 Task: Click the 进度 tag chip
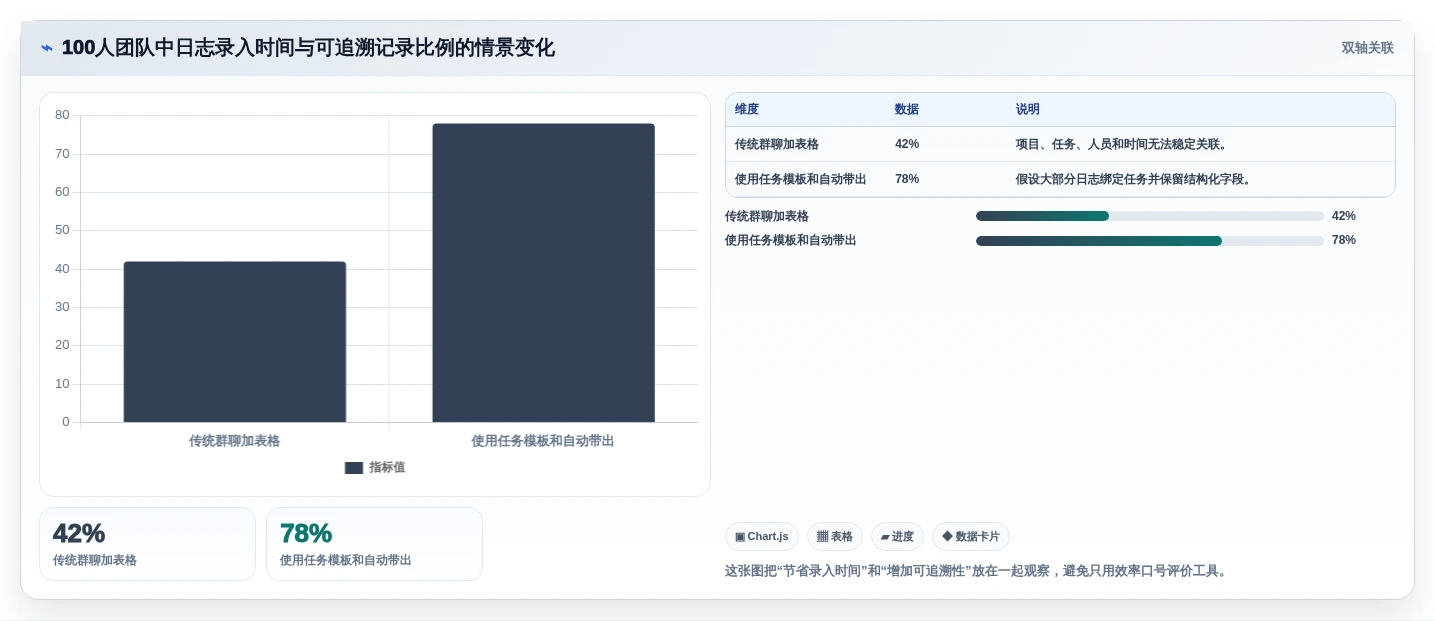tap(897, 537)
